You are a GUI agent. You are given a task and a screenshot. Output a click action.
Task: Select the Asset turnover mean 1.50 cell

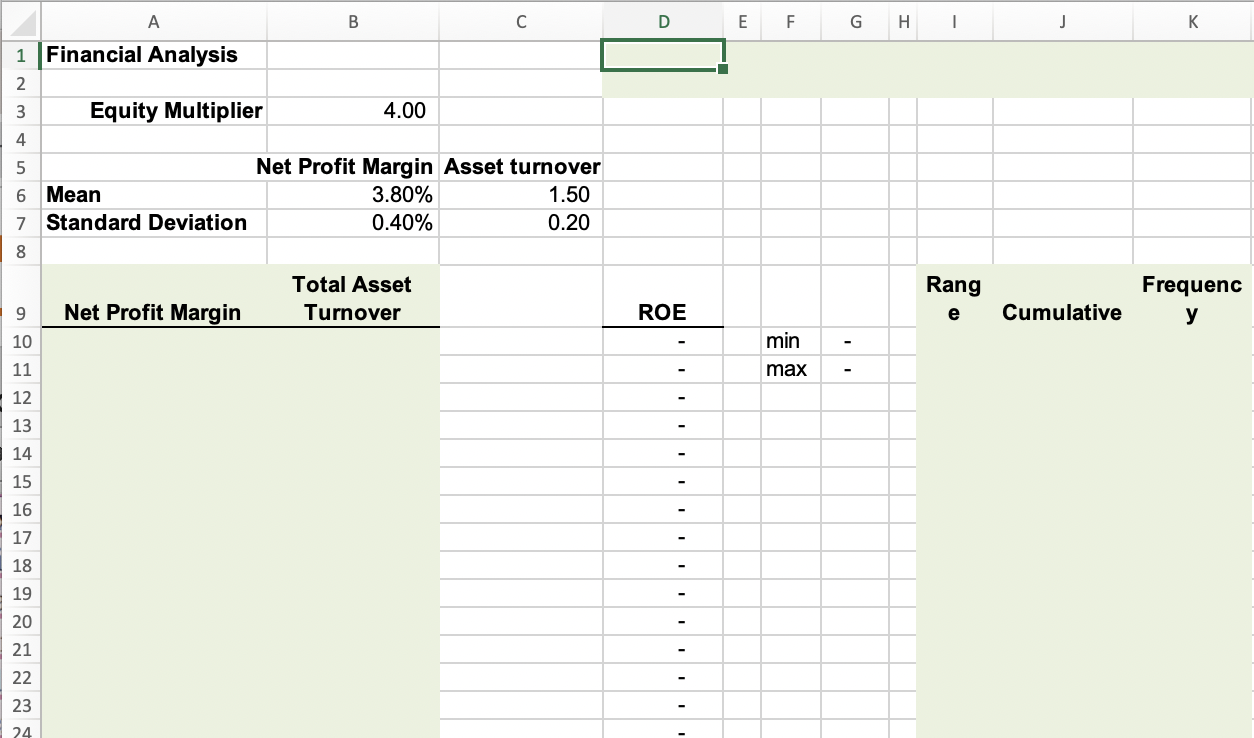tap(520, 195)
